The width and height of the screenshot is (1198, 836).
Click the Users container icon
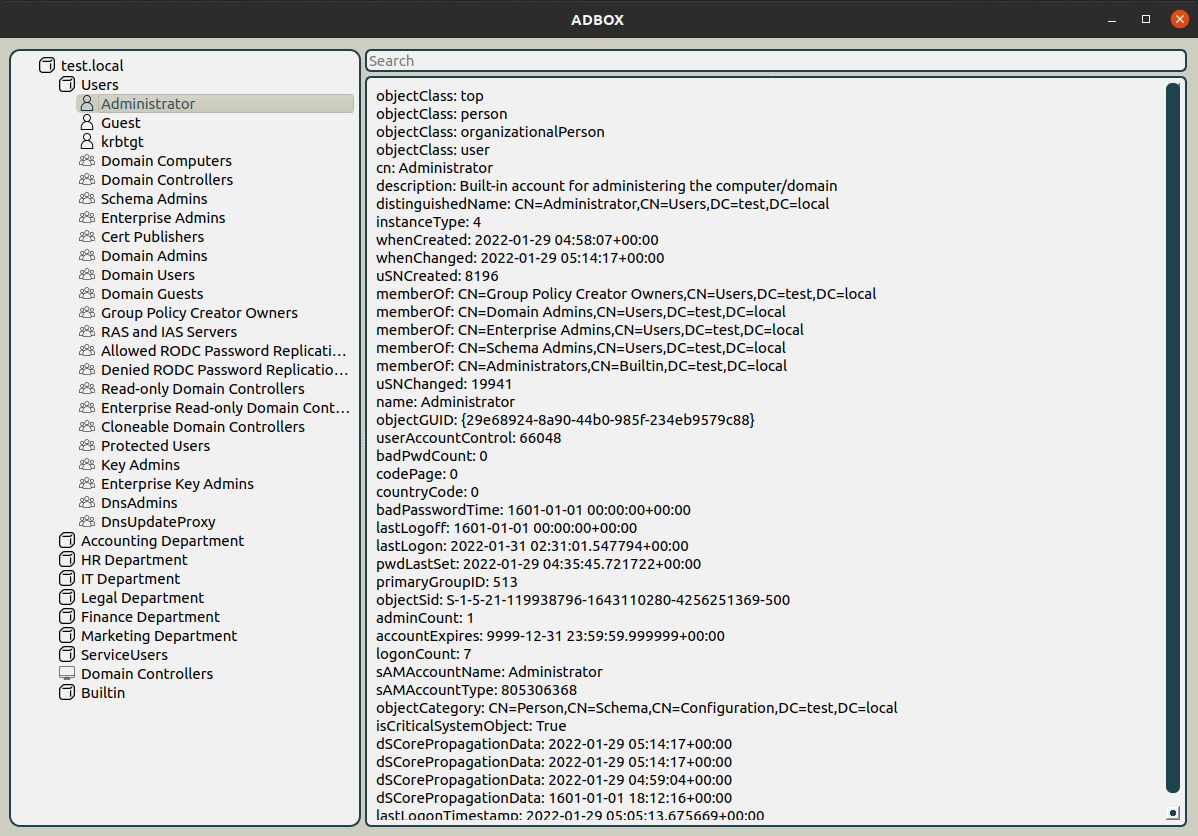[x=67, y=85]
